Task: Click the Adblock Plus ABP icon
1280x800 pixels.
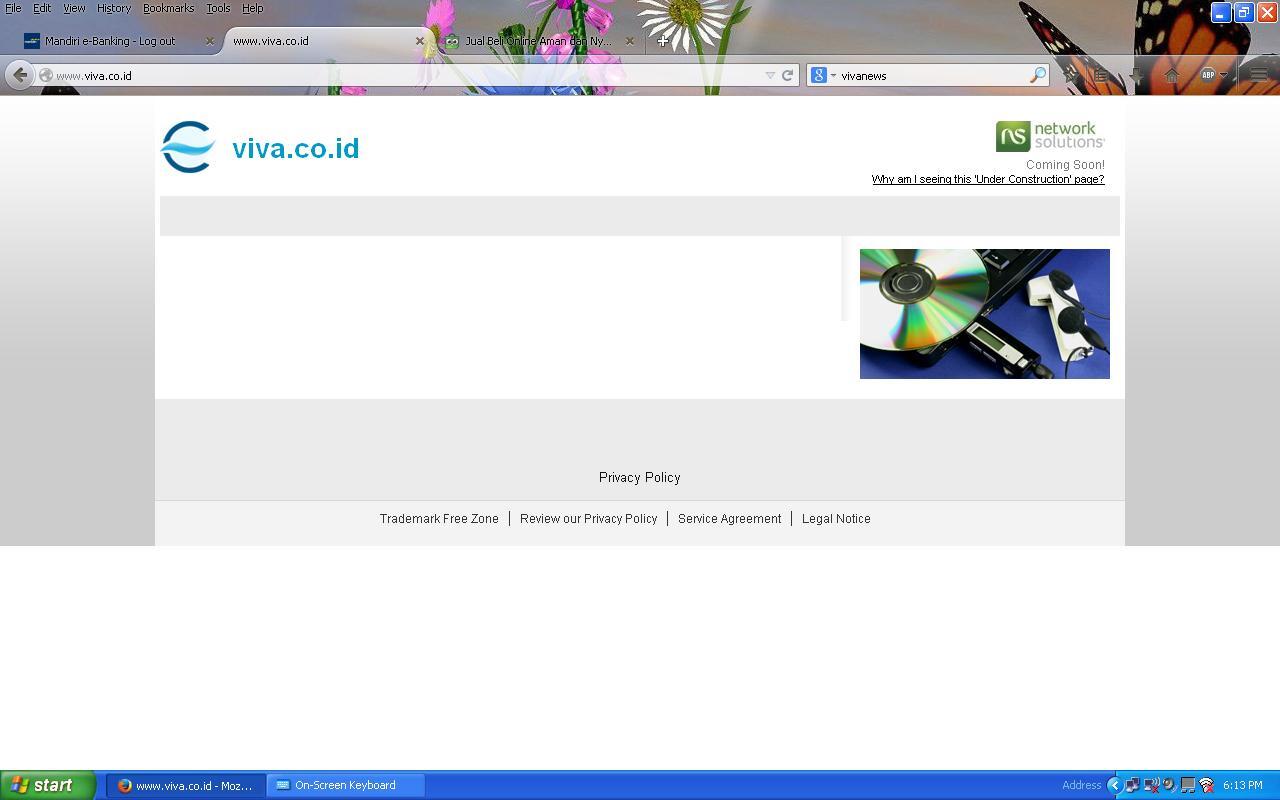Action: point(1207,75)
